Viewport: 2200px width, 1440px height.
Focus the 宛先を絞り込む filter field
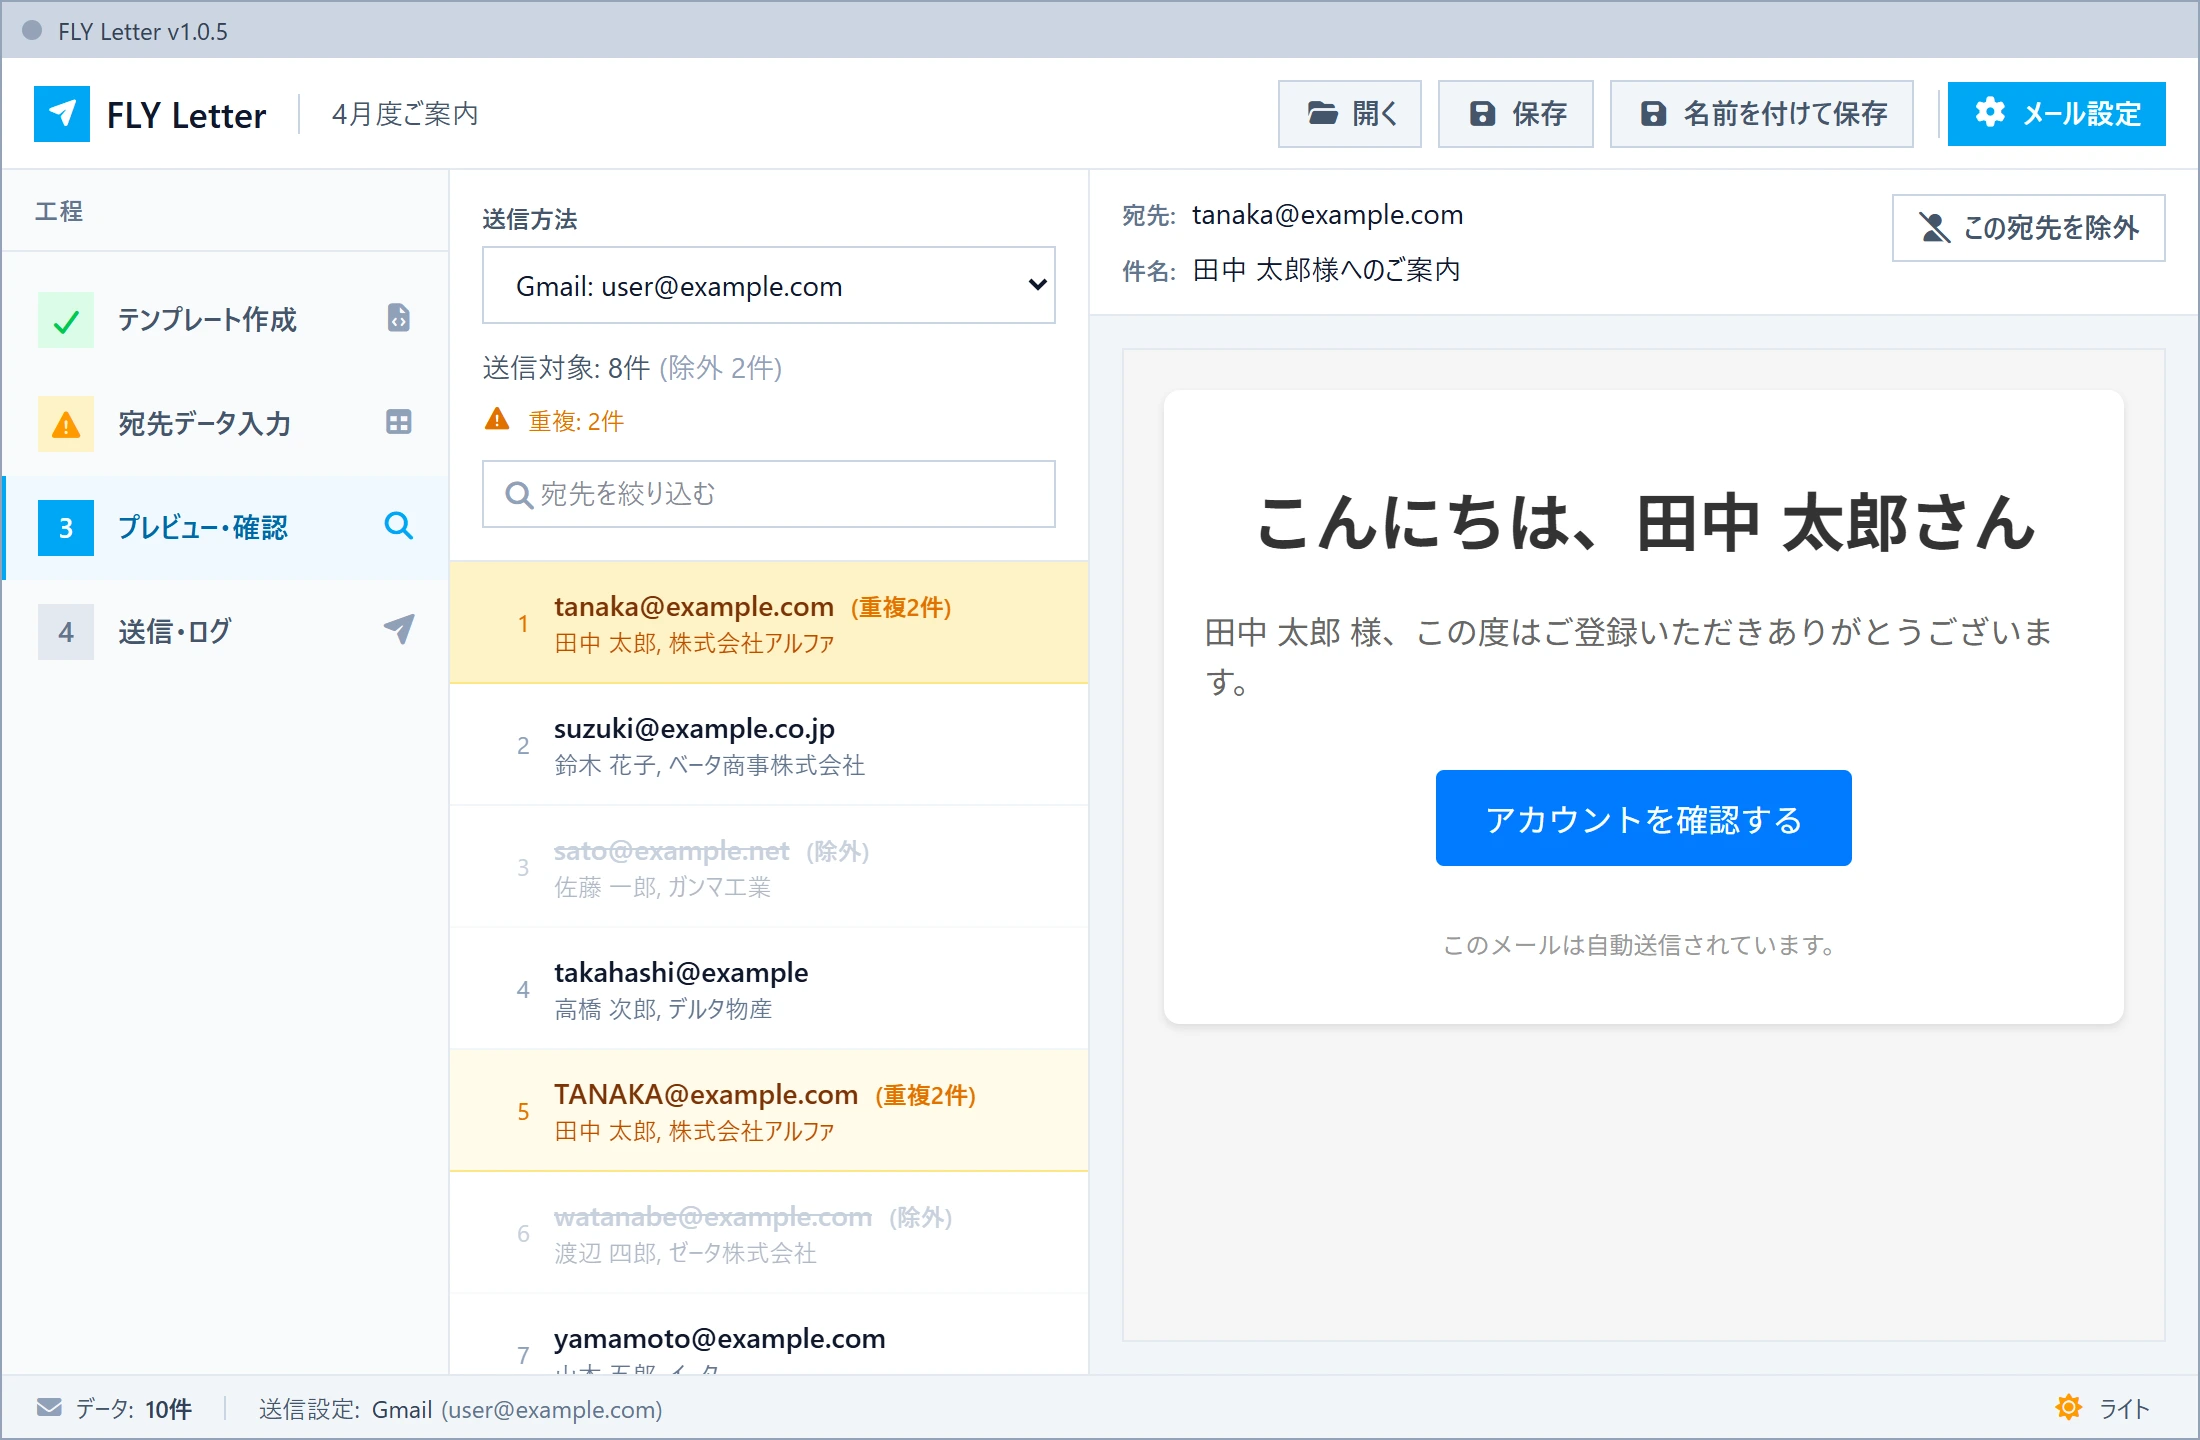point(769,494)
